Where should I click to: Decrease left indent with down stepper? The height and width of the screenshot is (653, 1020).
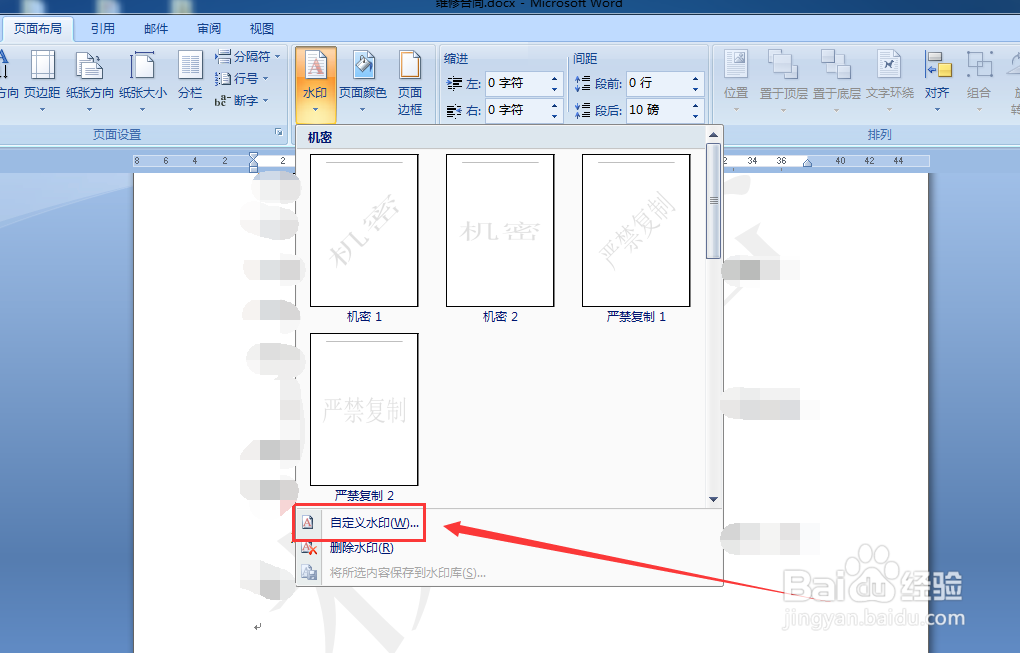pyautogui.click(x=555, y=89)
